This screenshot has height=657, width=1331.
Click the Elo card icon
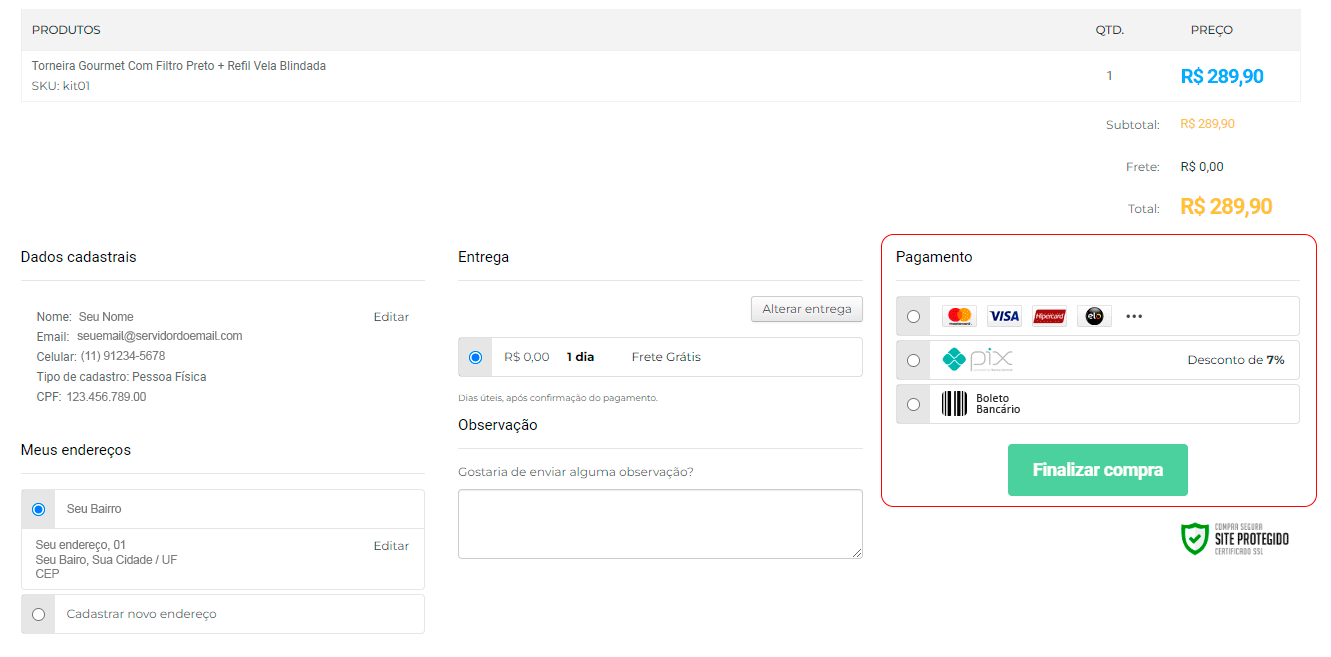tap(1094, 316)
